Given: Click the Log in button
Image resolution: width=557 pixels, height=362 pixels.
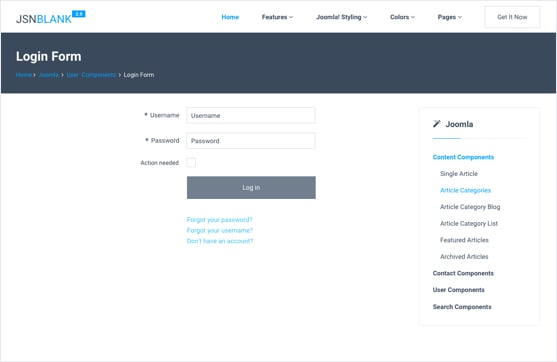Looking at the screenshot, I should pos(251,188).
